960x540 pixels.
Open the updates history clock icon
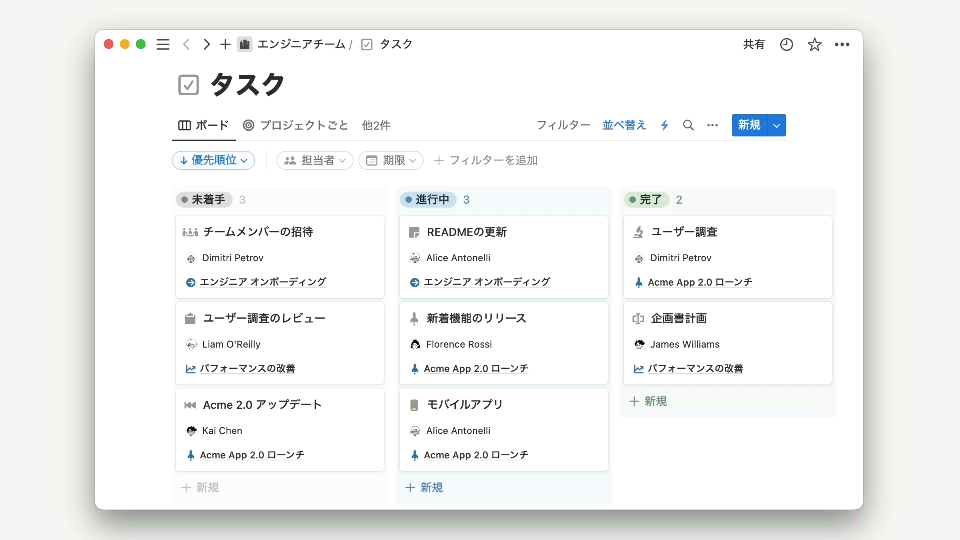click(786, 44)
